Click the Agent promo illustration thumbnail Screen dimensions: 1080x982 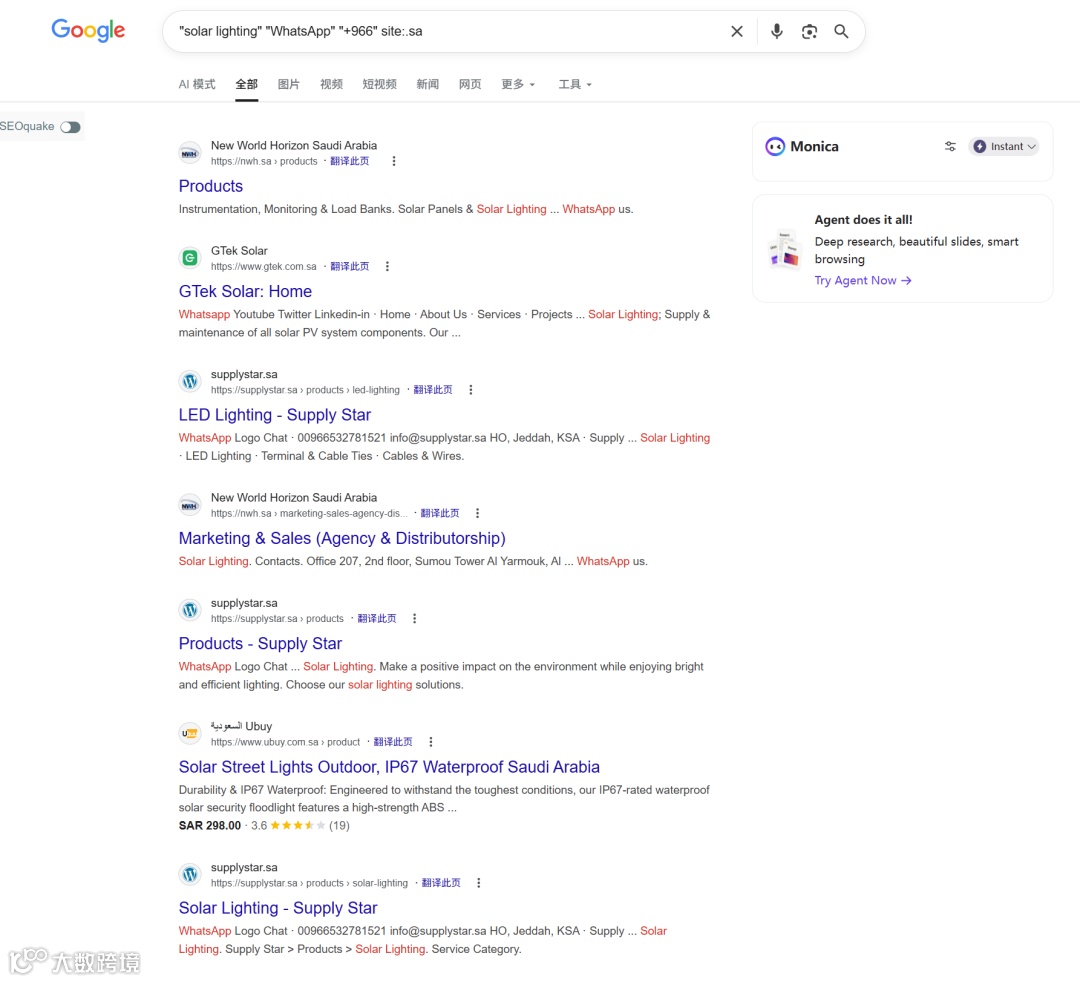[785, 249]
